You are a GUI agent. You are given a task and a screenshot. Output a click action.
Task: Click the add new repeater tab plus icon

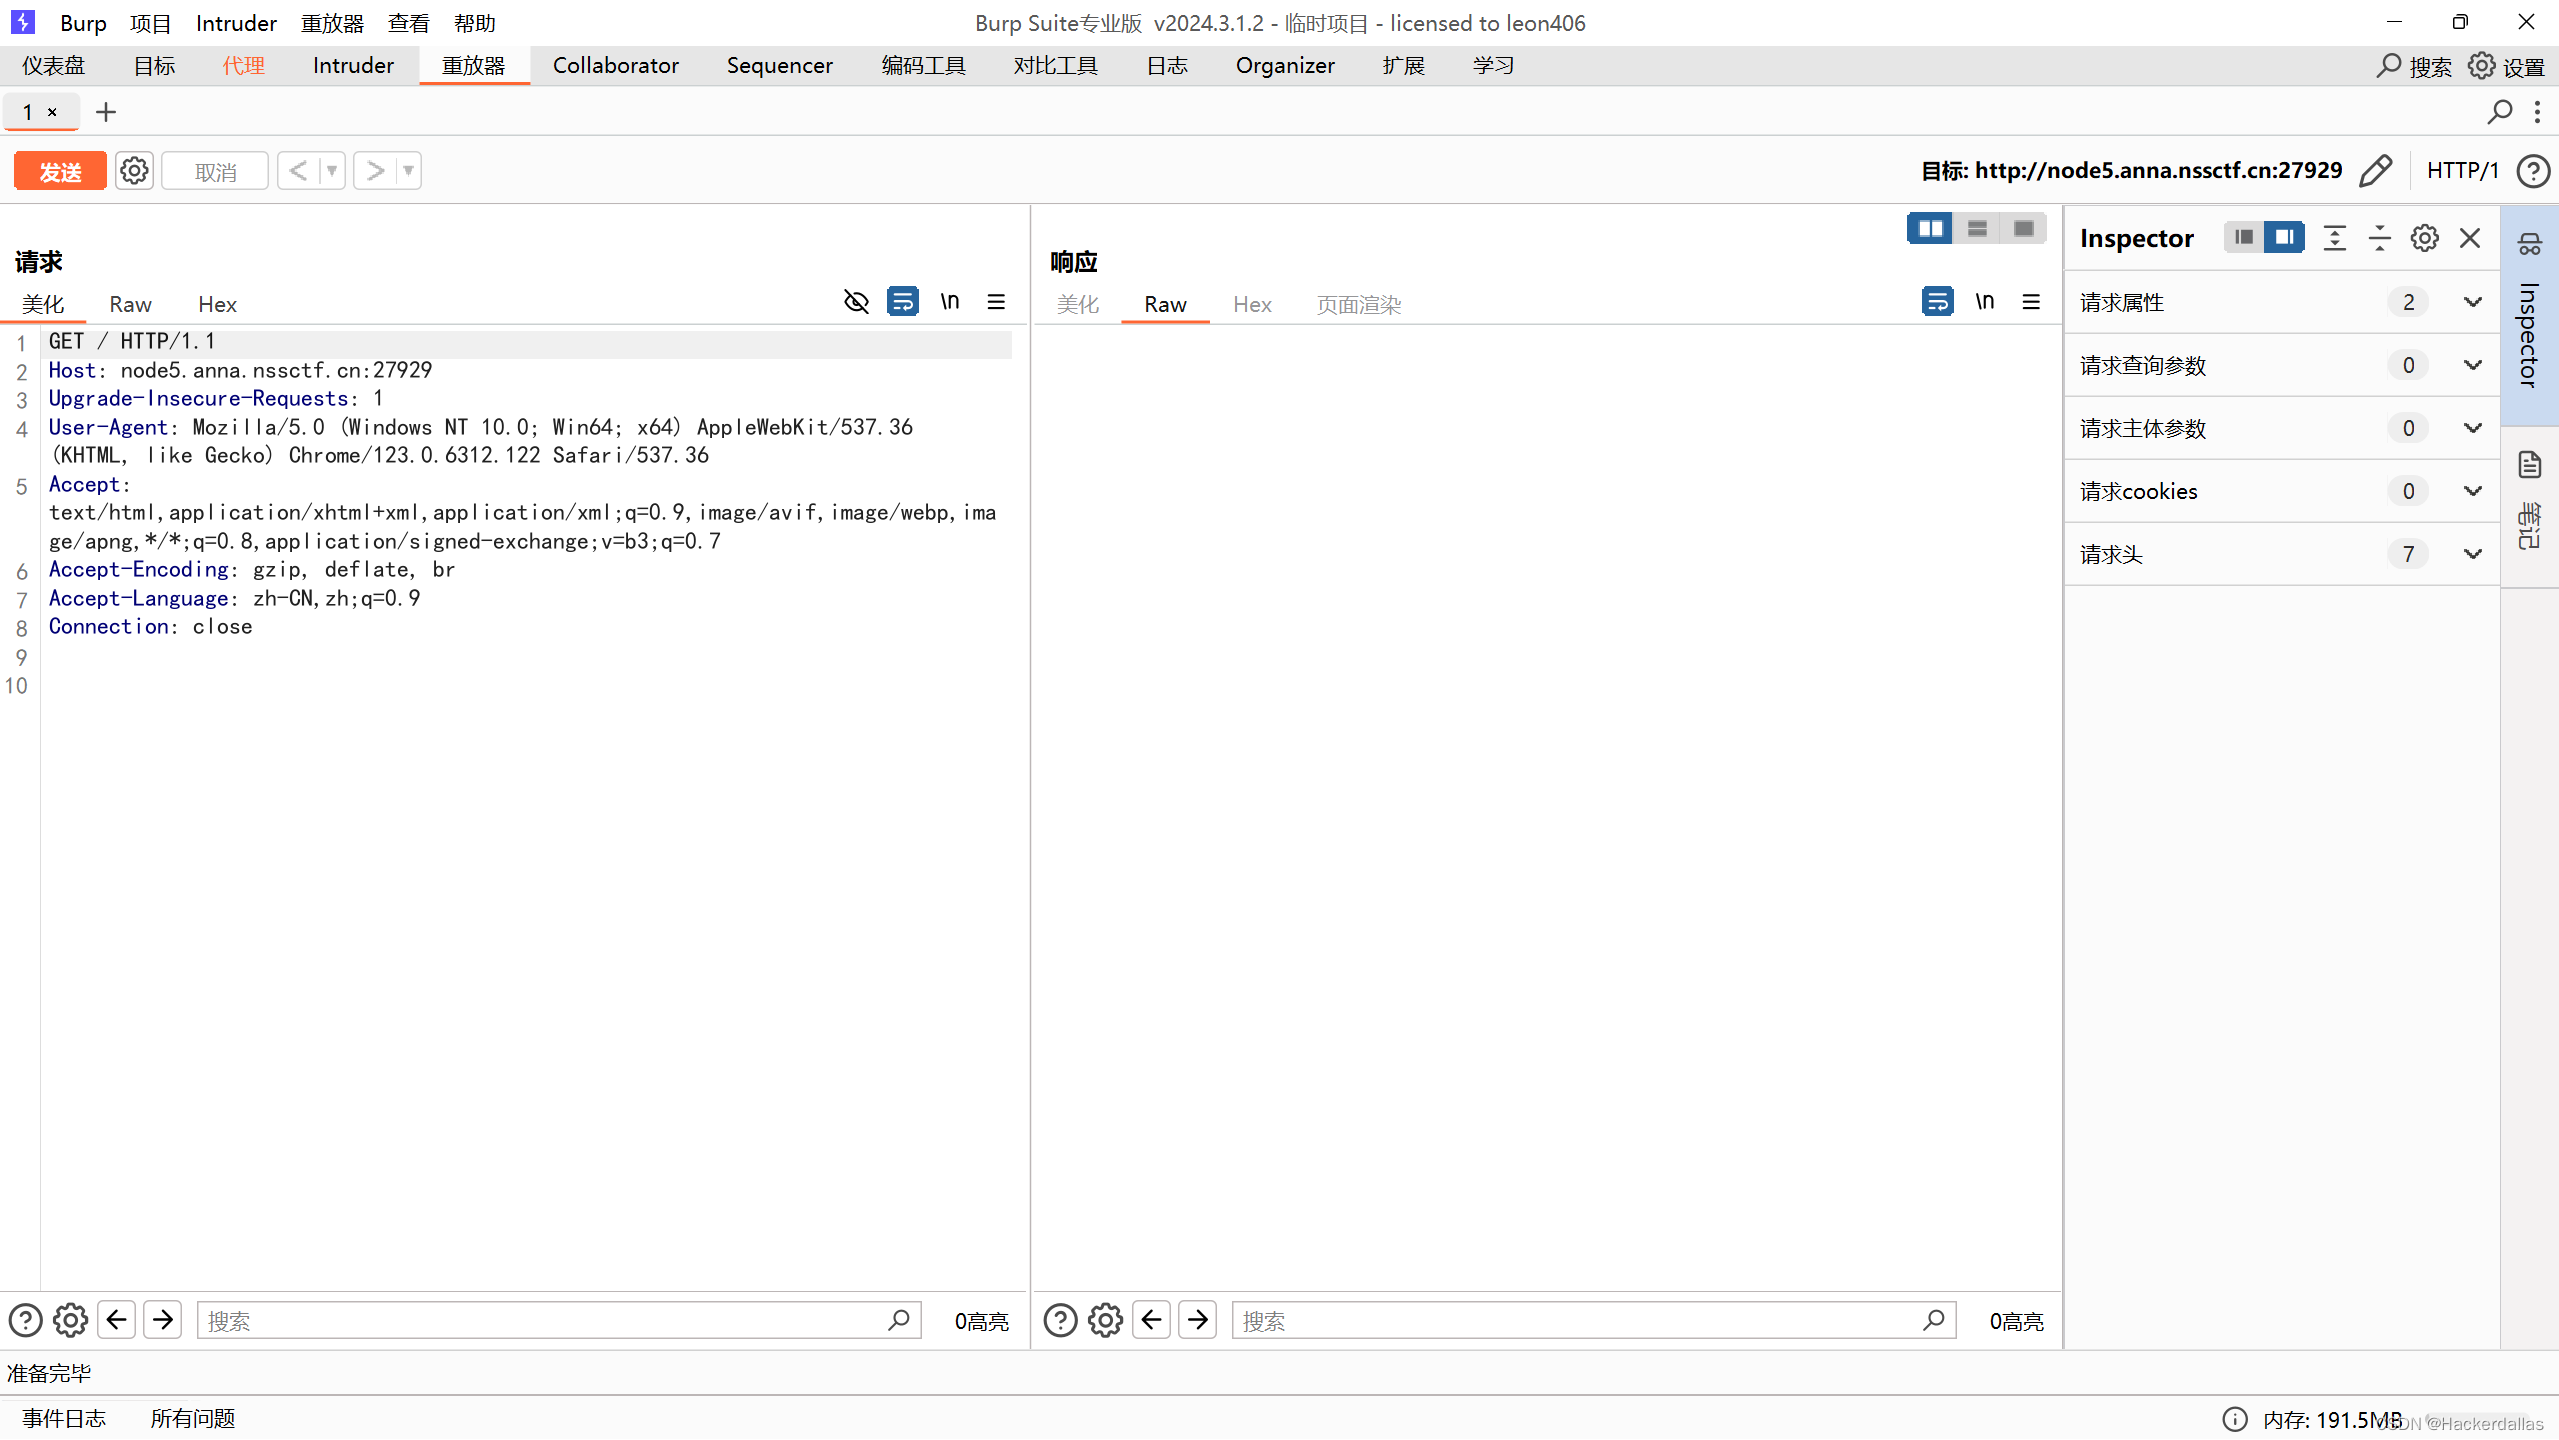pyautogui.click(x=105, y=112)
